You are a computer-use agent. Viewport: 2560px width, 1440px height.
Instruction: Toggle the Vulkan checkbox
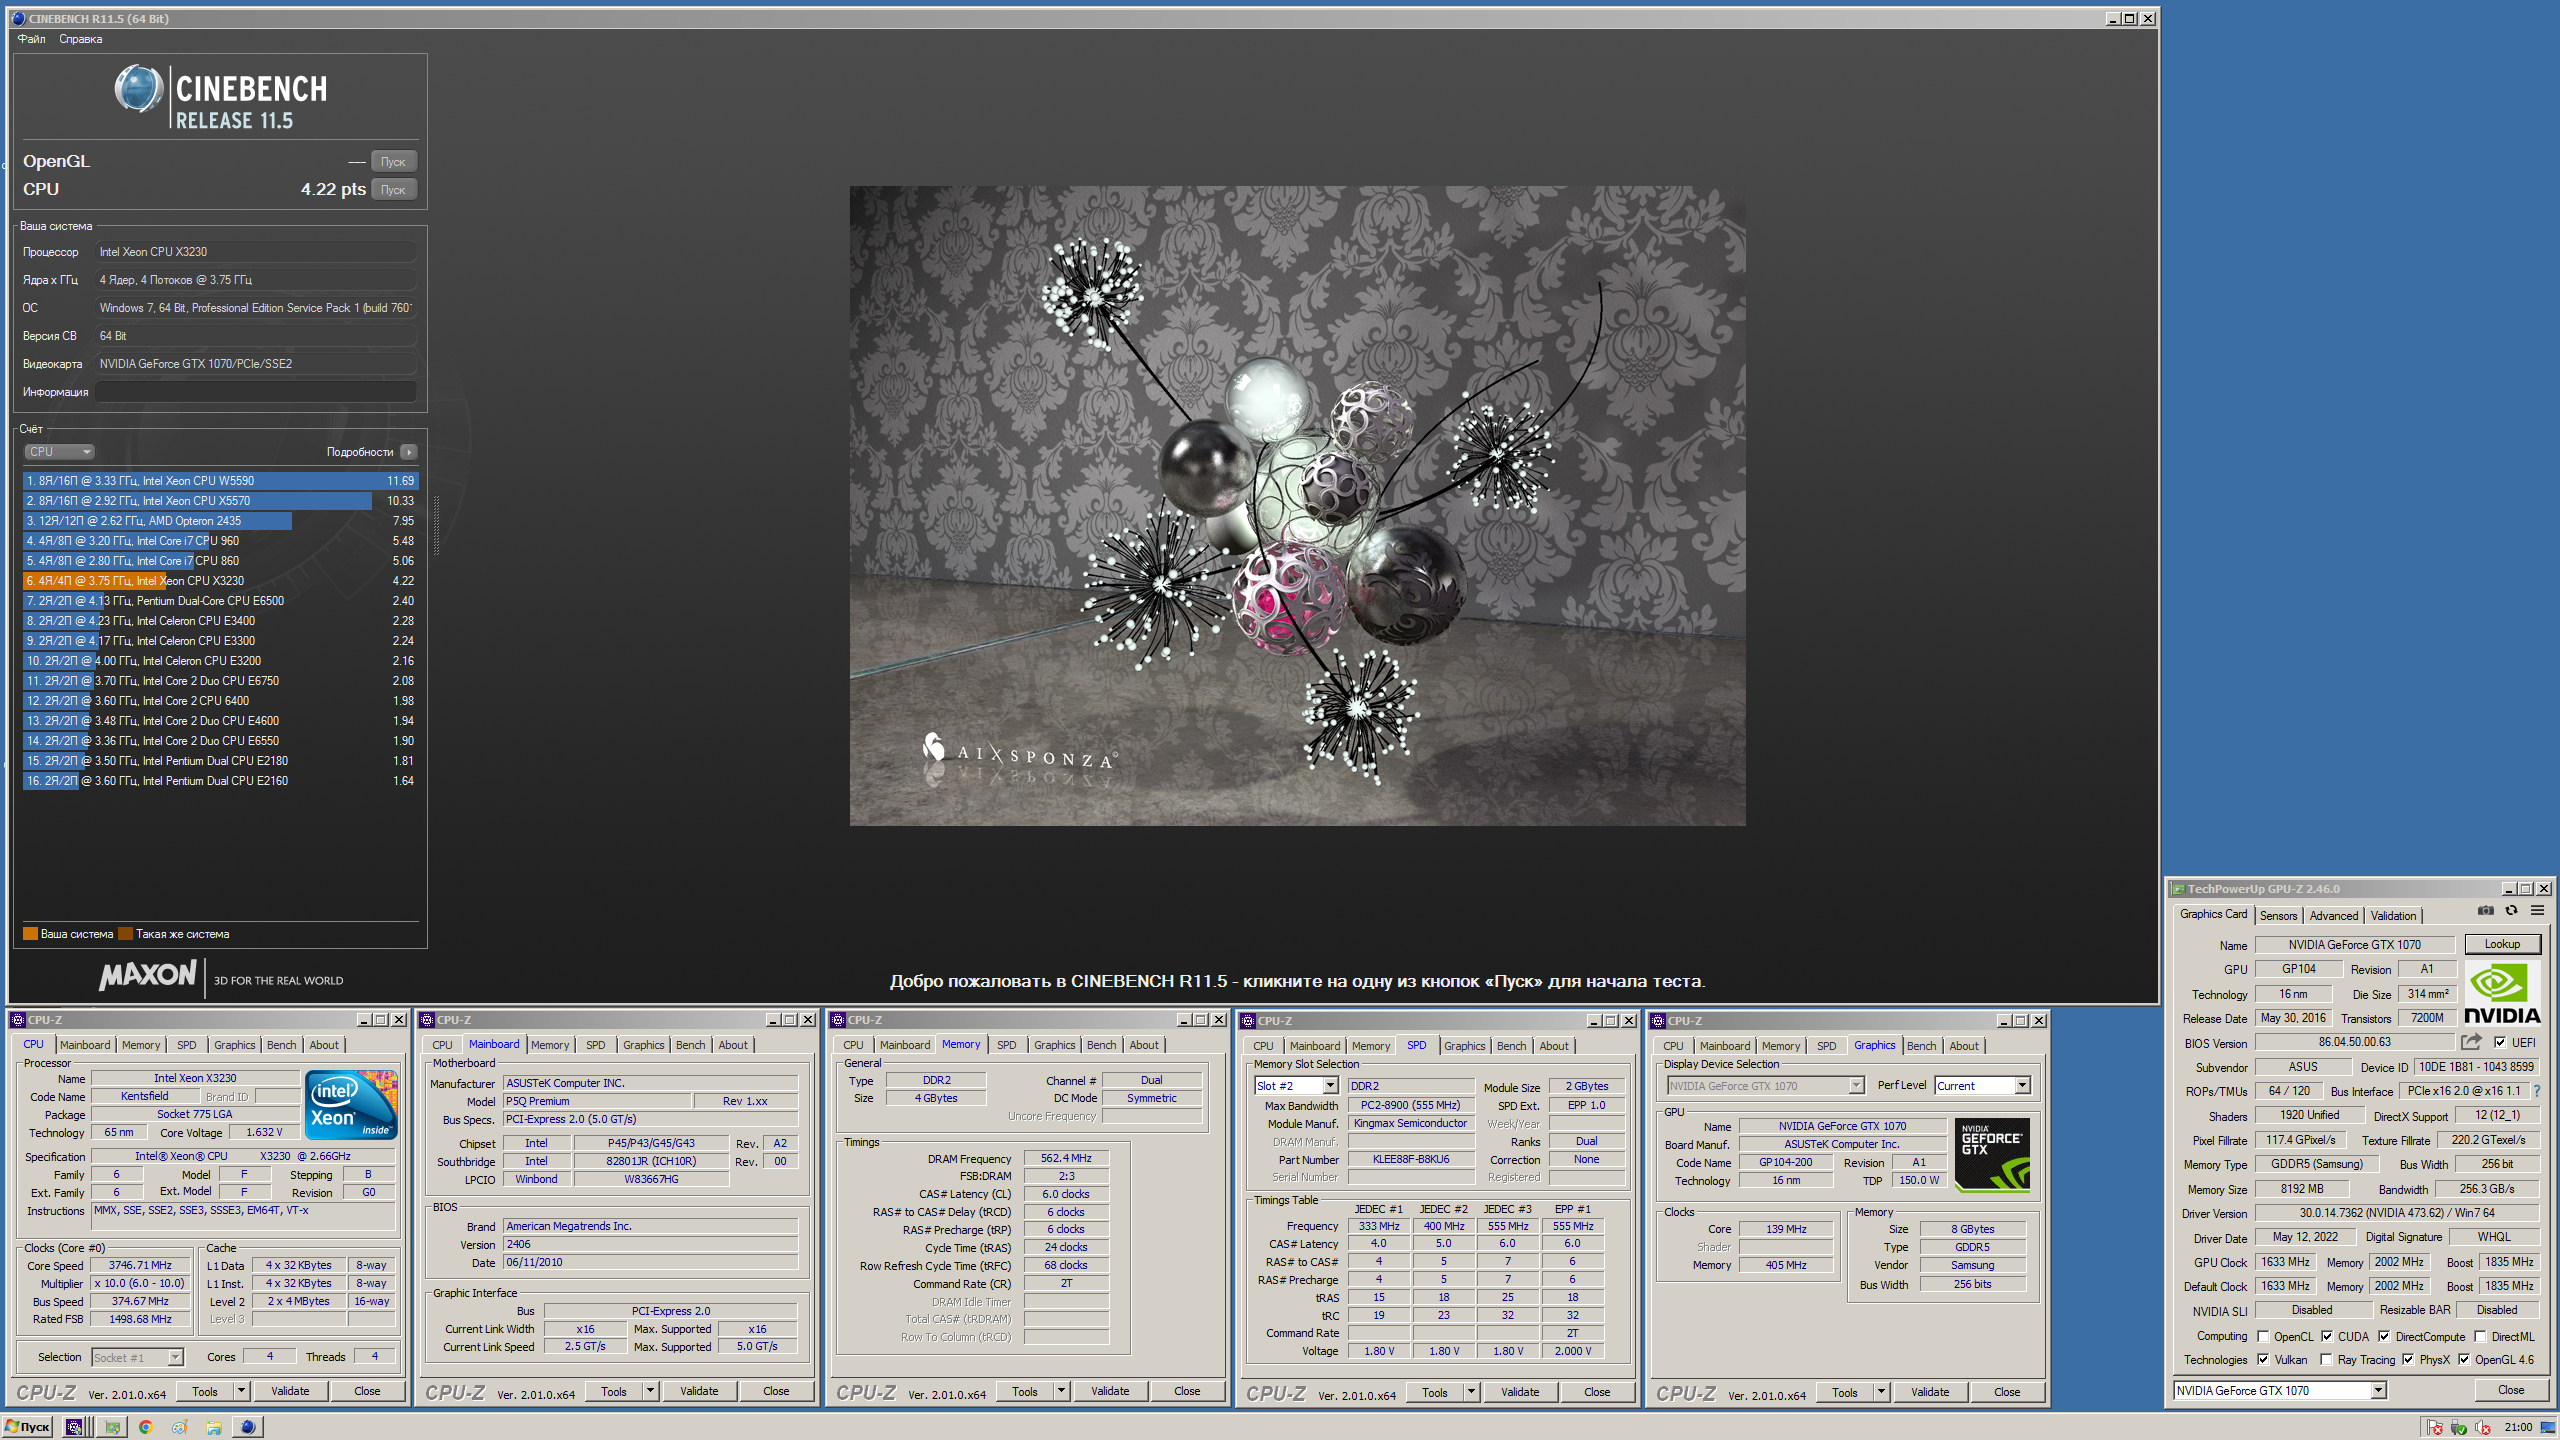(2263, 1359)
